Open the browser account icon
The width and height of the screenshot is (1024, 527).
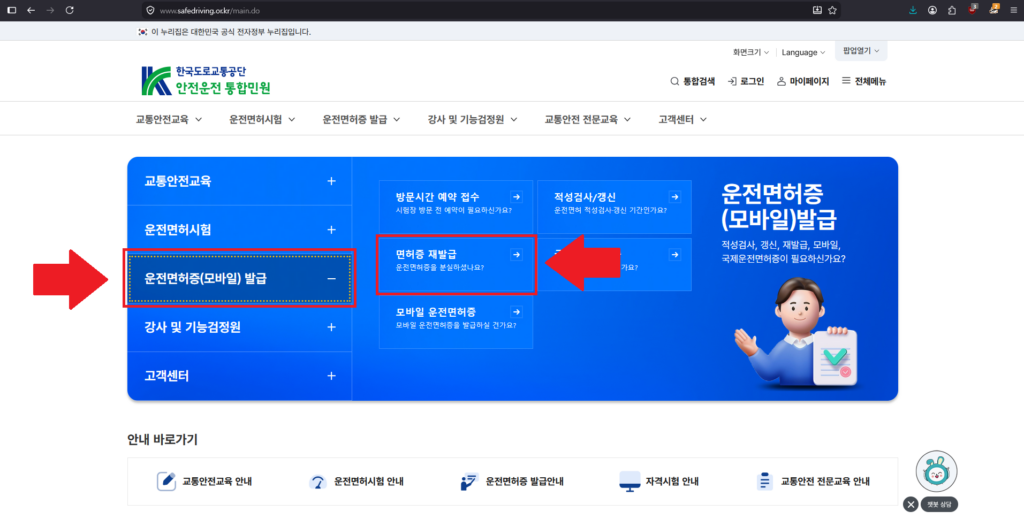(x=933, y=10)
